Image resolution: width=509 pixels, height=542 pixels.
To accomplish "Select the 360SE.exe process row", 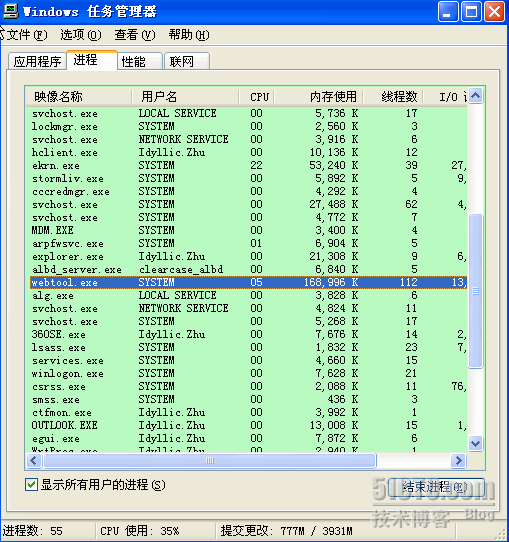I will click(x=248, y=335).
